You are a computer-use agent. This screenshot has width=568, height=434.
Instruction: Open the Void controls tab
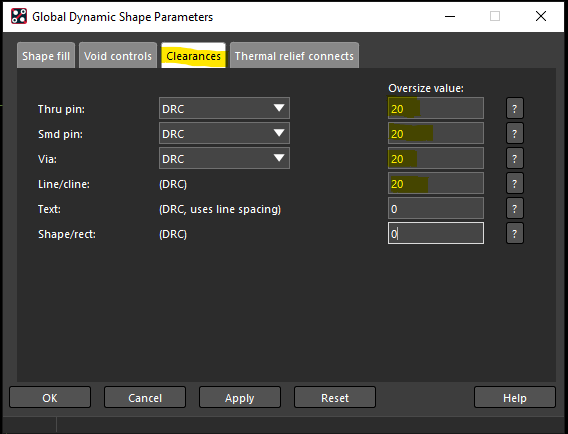[x=118, y=56]
